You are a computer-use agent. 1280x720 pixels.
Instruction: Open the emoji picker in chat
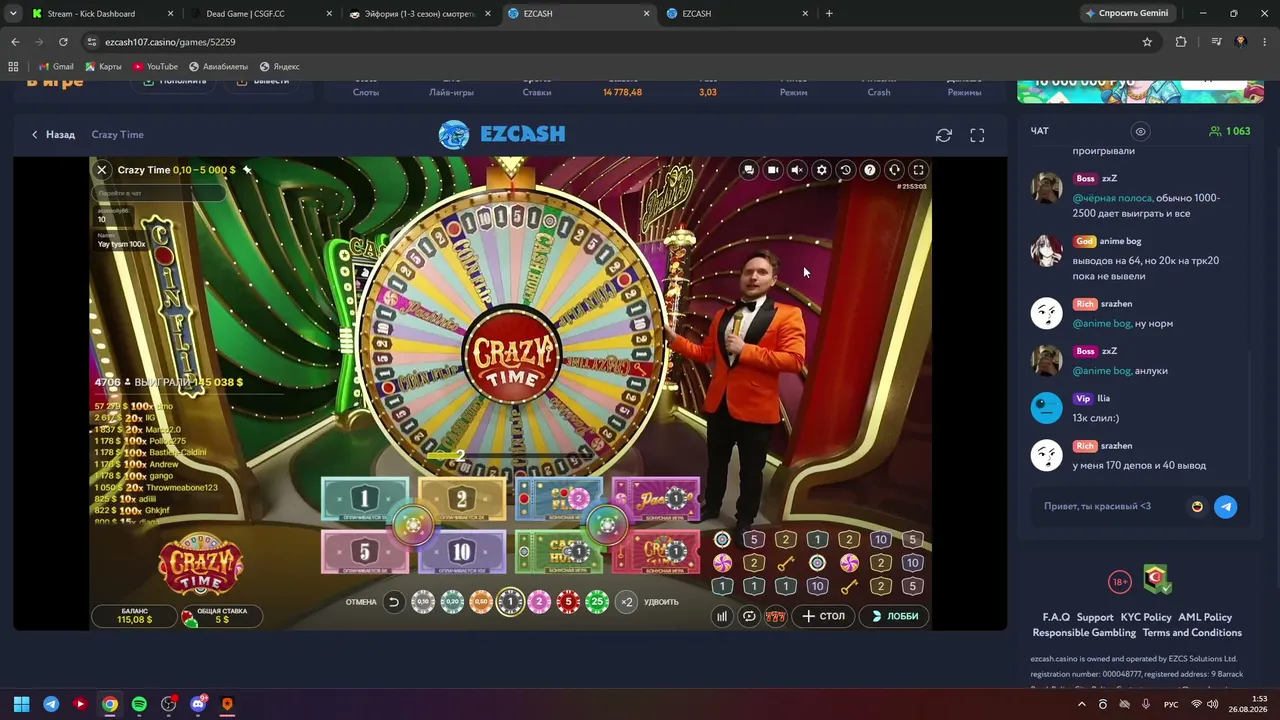tap(1197, 506)
